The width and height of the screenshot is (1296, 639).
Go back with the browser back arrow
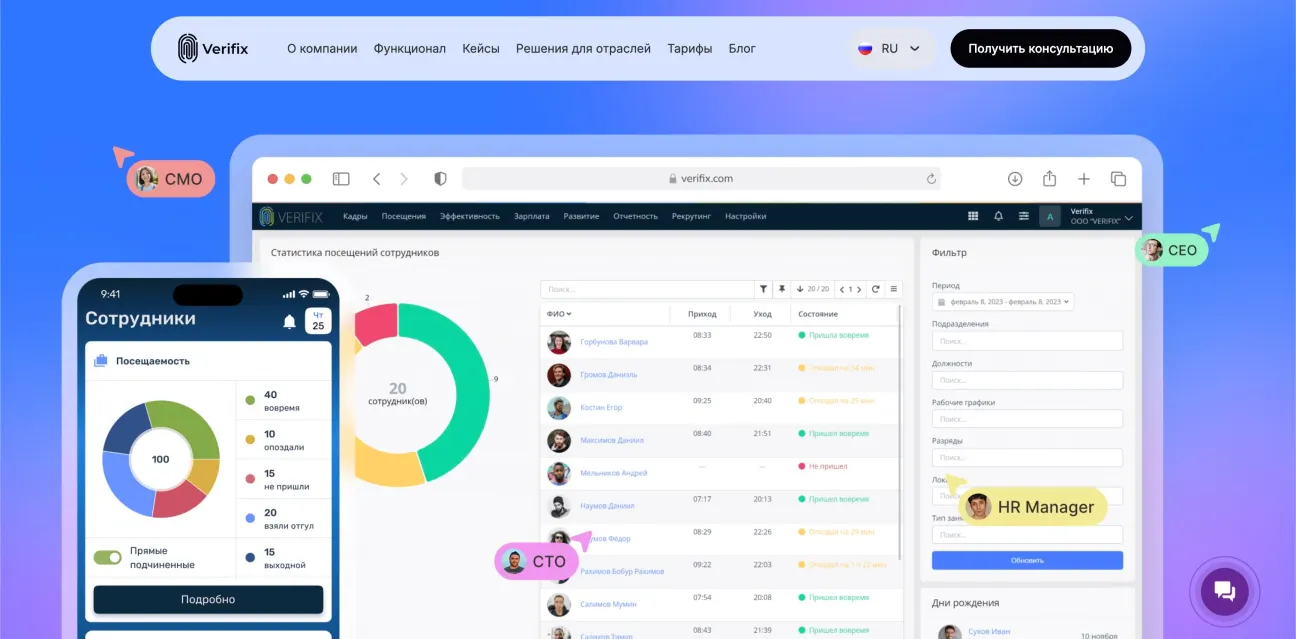pos(376,179)
